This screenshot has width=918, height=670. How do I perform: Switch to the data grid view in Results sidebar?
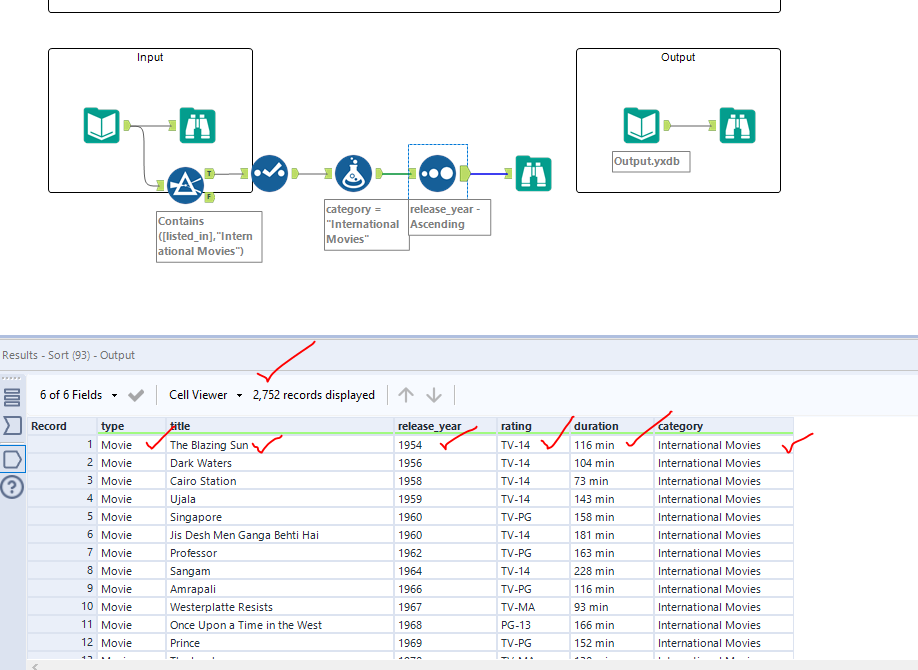[x=13, y=396]
